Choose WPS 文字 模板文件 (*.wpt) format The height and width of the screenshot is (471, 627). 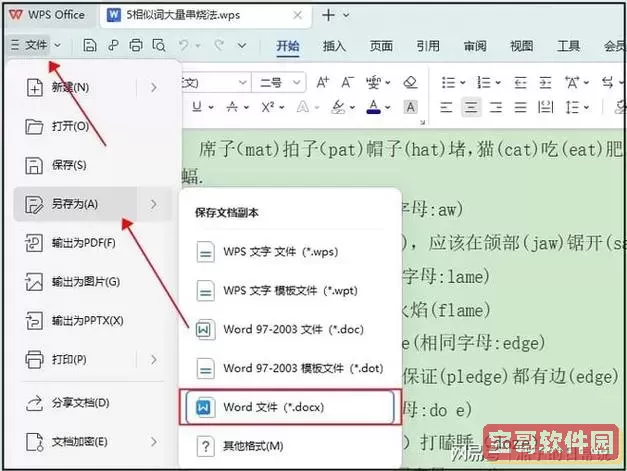coord(290,291)
